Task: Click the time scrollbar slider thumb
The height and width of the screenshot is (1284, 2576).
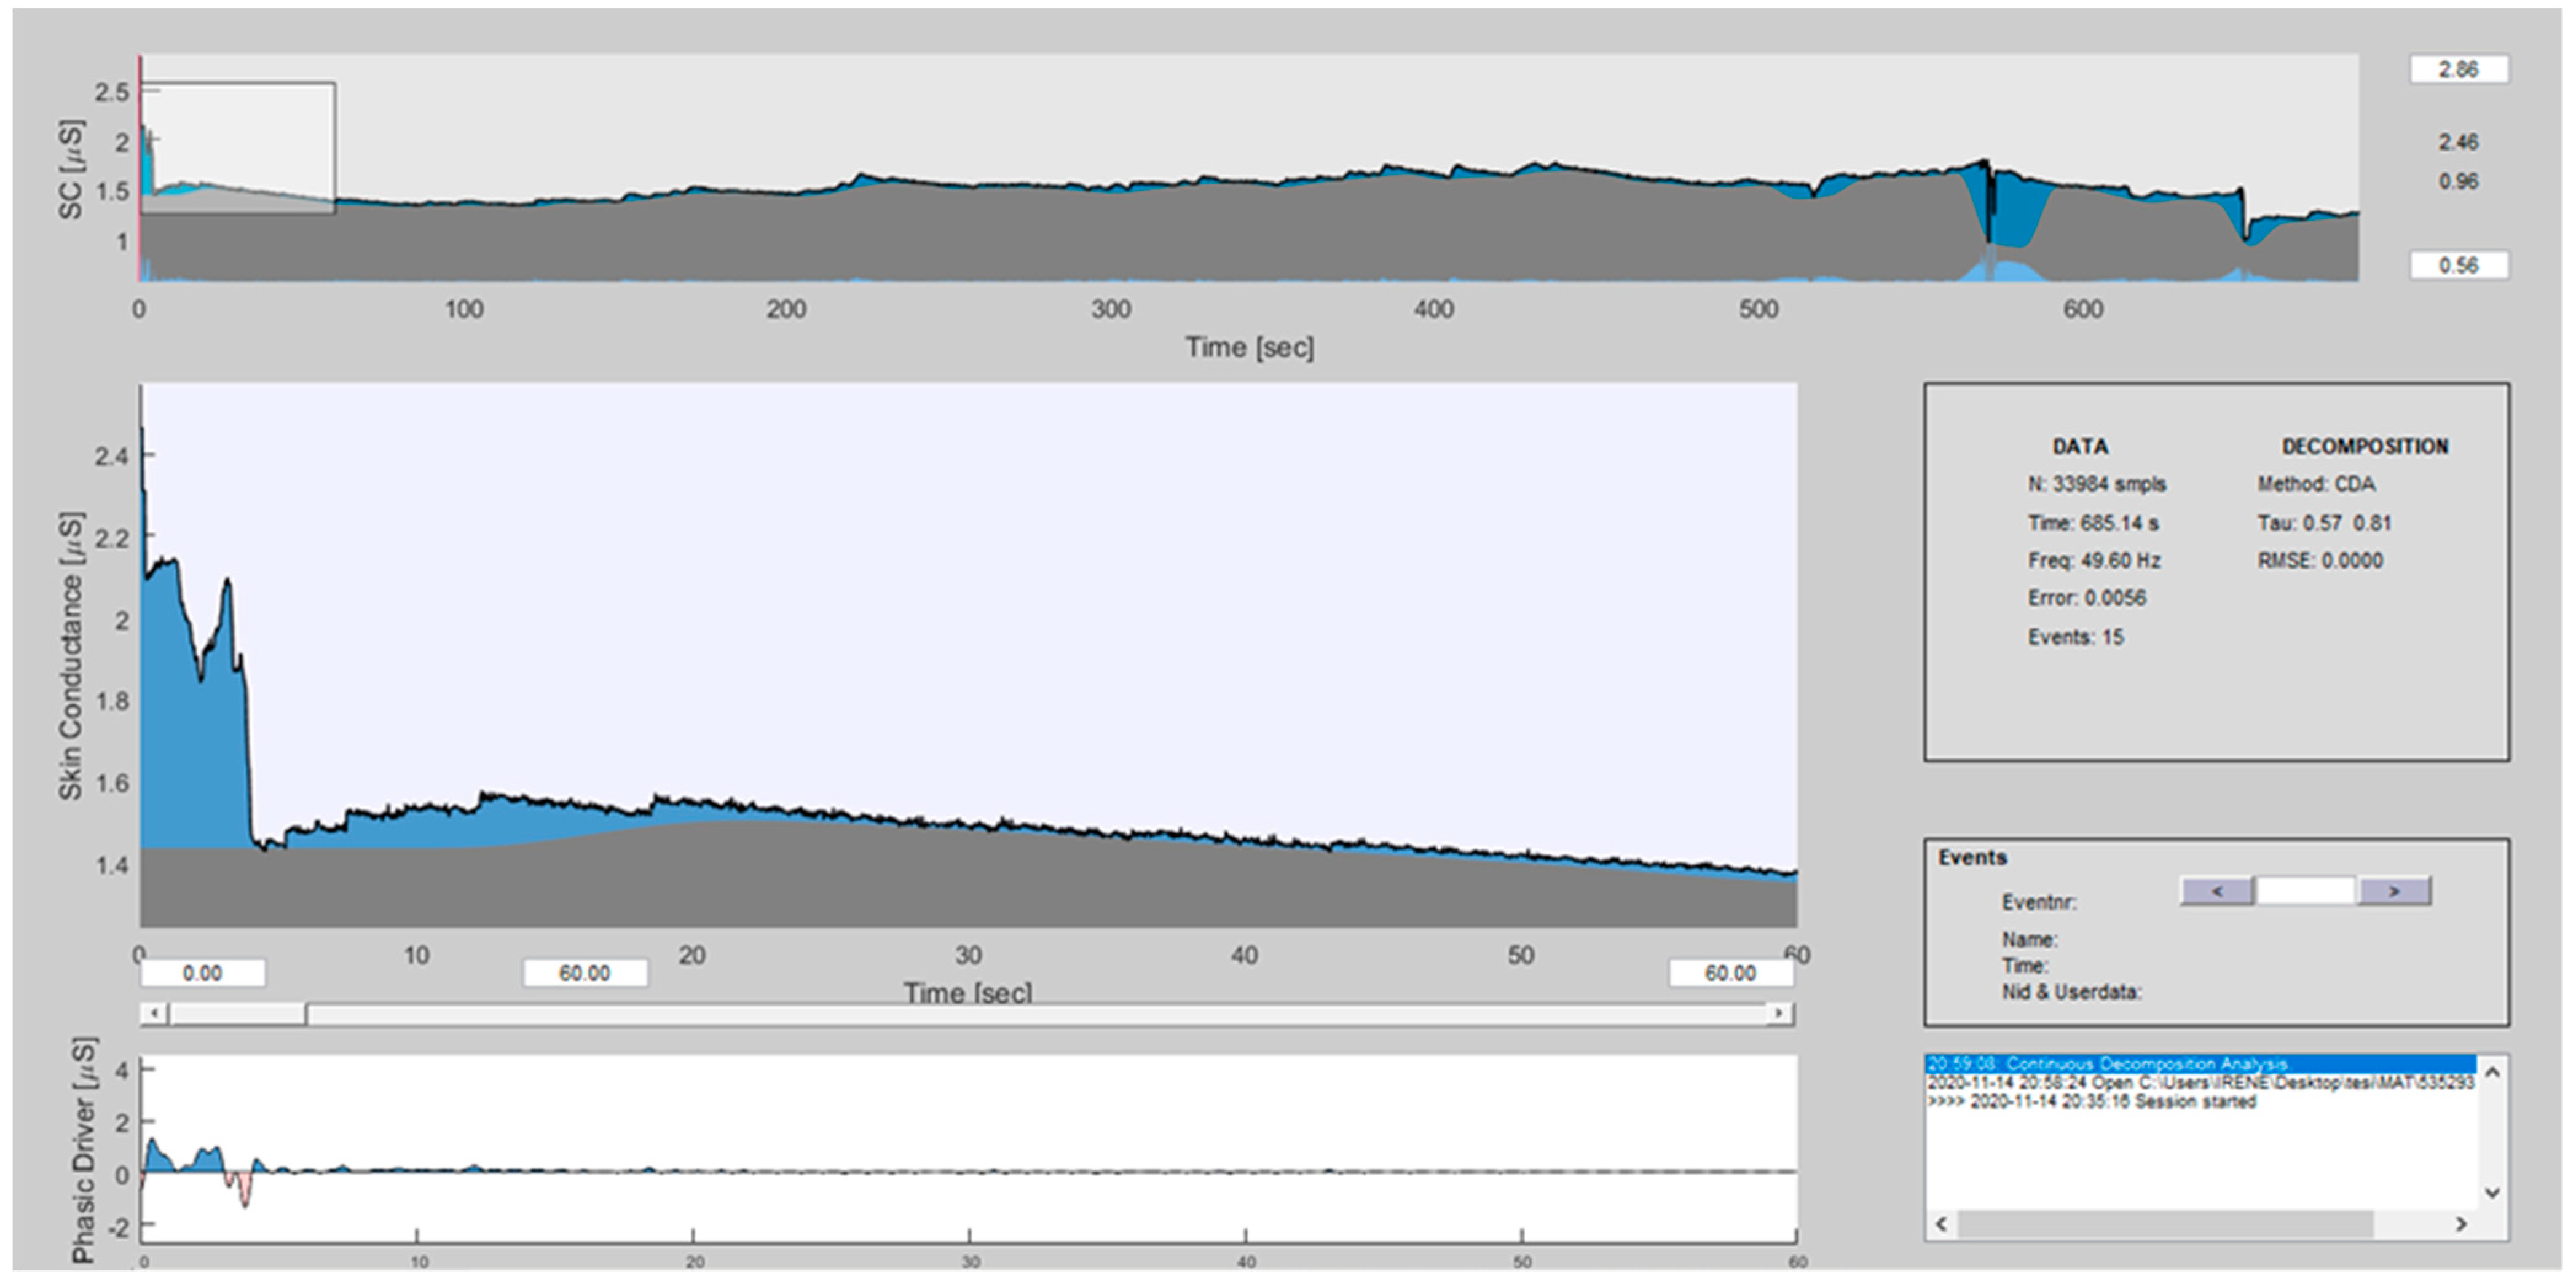Action: 238,1014
